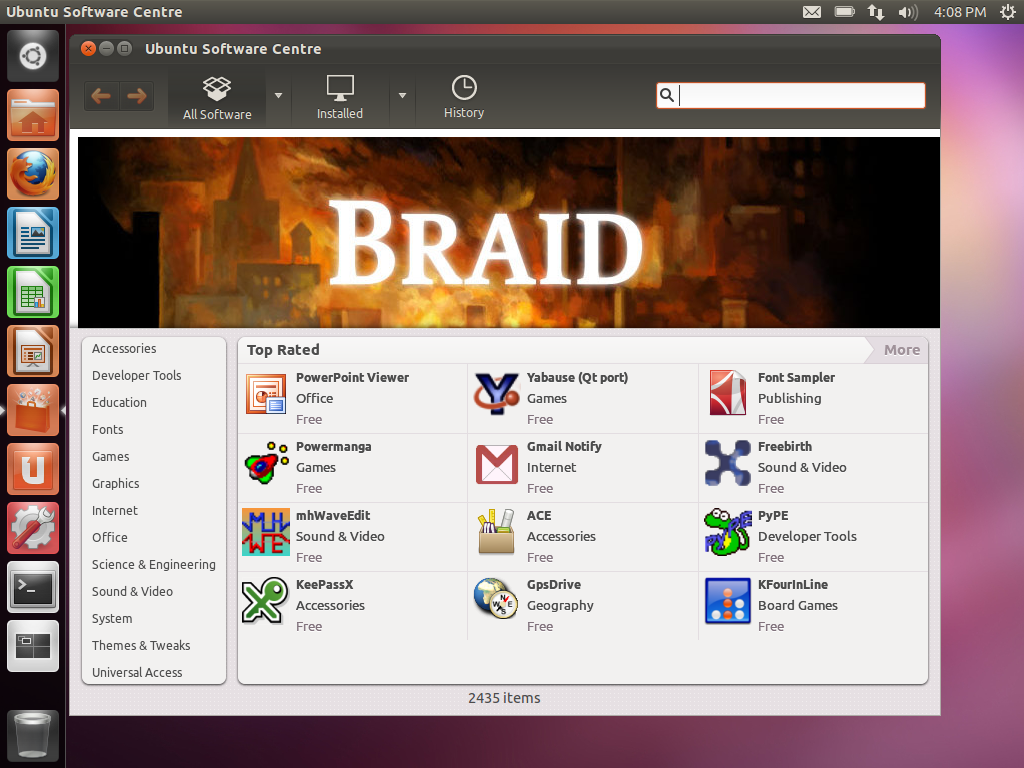
Task: Click the ACE accessories box icon
Action: [x=496, y=532]
